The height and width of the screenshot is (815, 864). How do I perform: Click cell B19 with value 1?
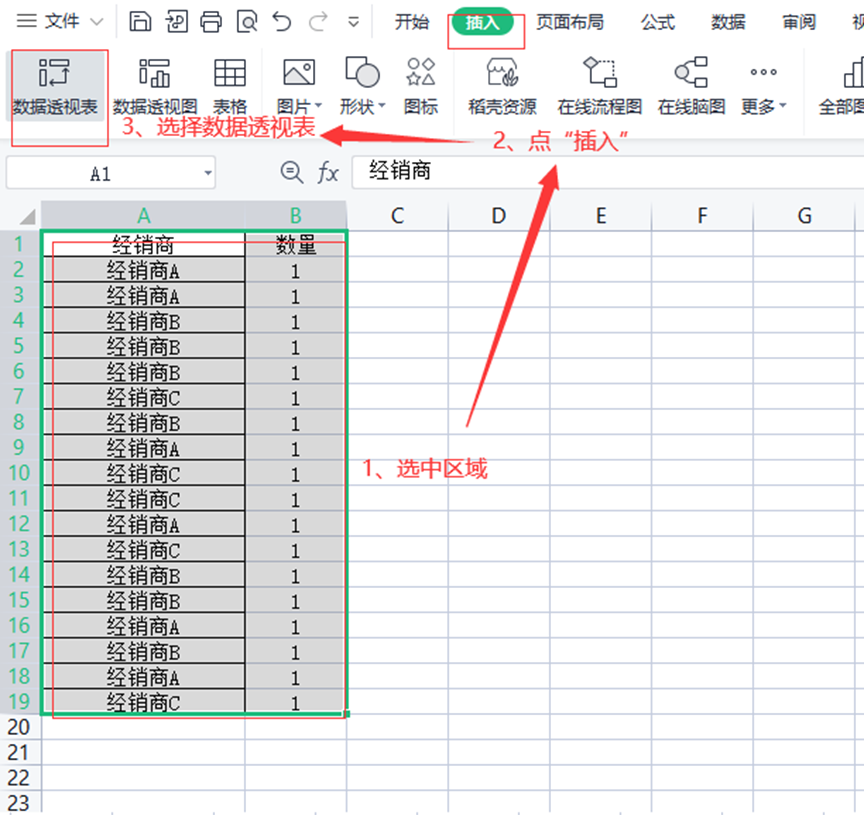pyautogui.click(x=296, y=701)
